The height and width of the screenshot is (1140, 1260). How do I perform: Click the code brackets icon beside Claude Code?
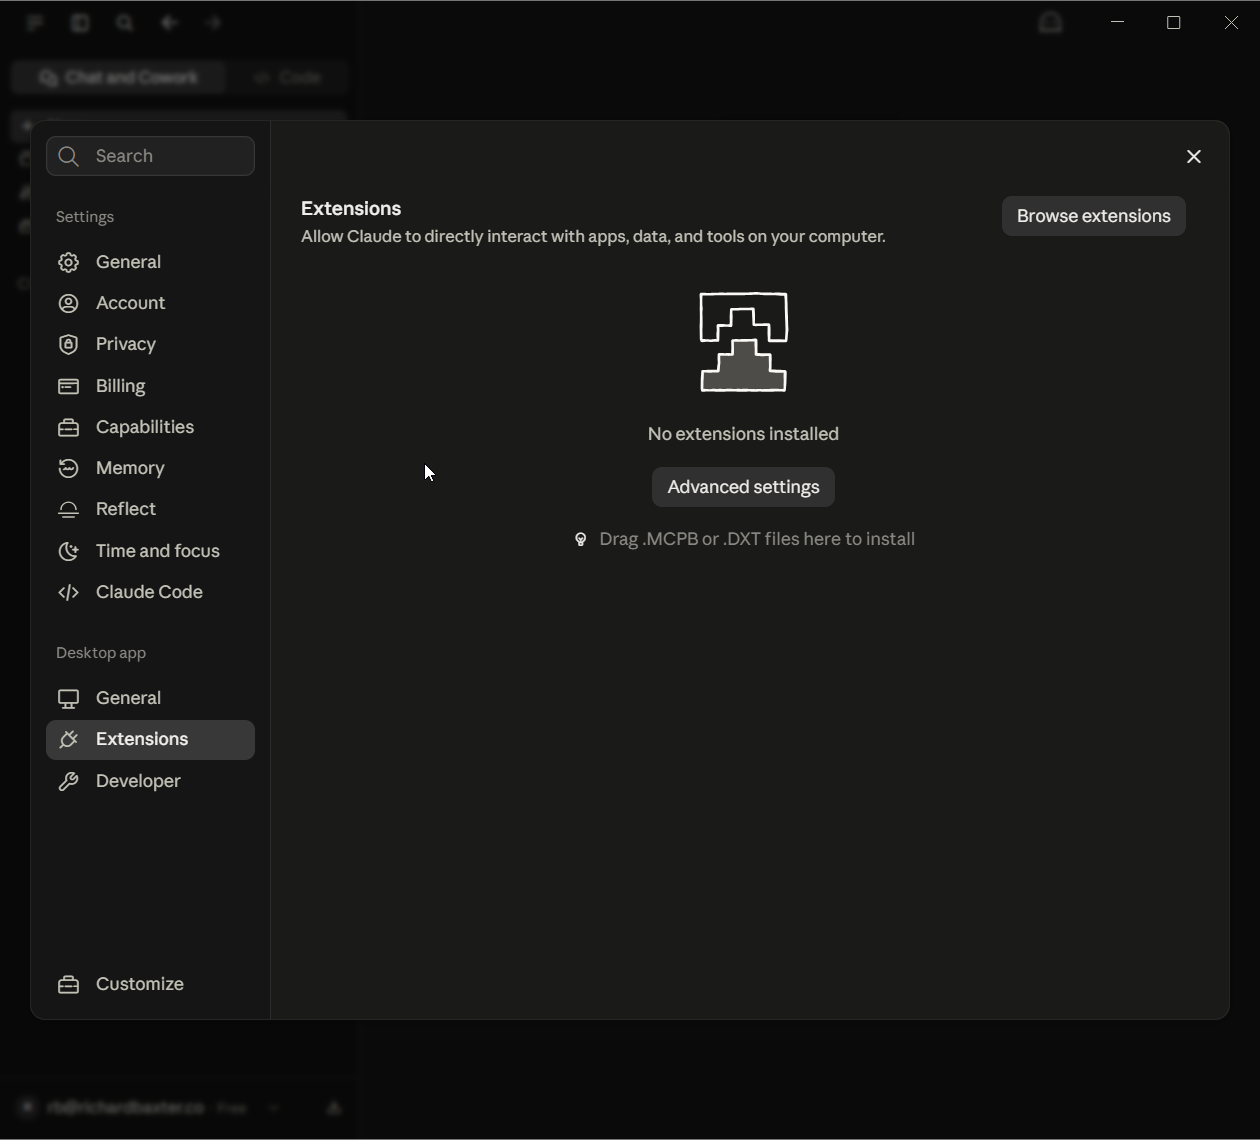point(68,592)
